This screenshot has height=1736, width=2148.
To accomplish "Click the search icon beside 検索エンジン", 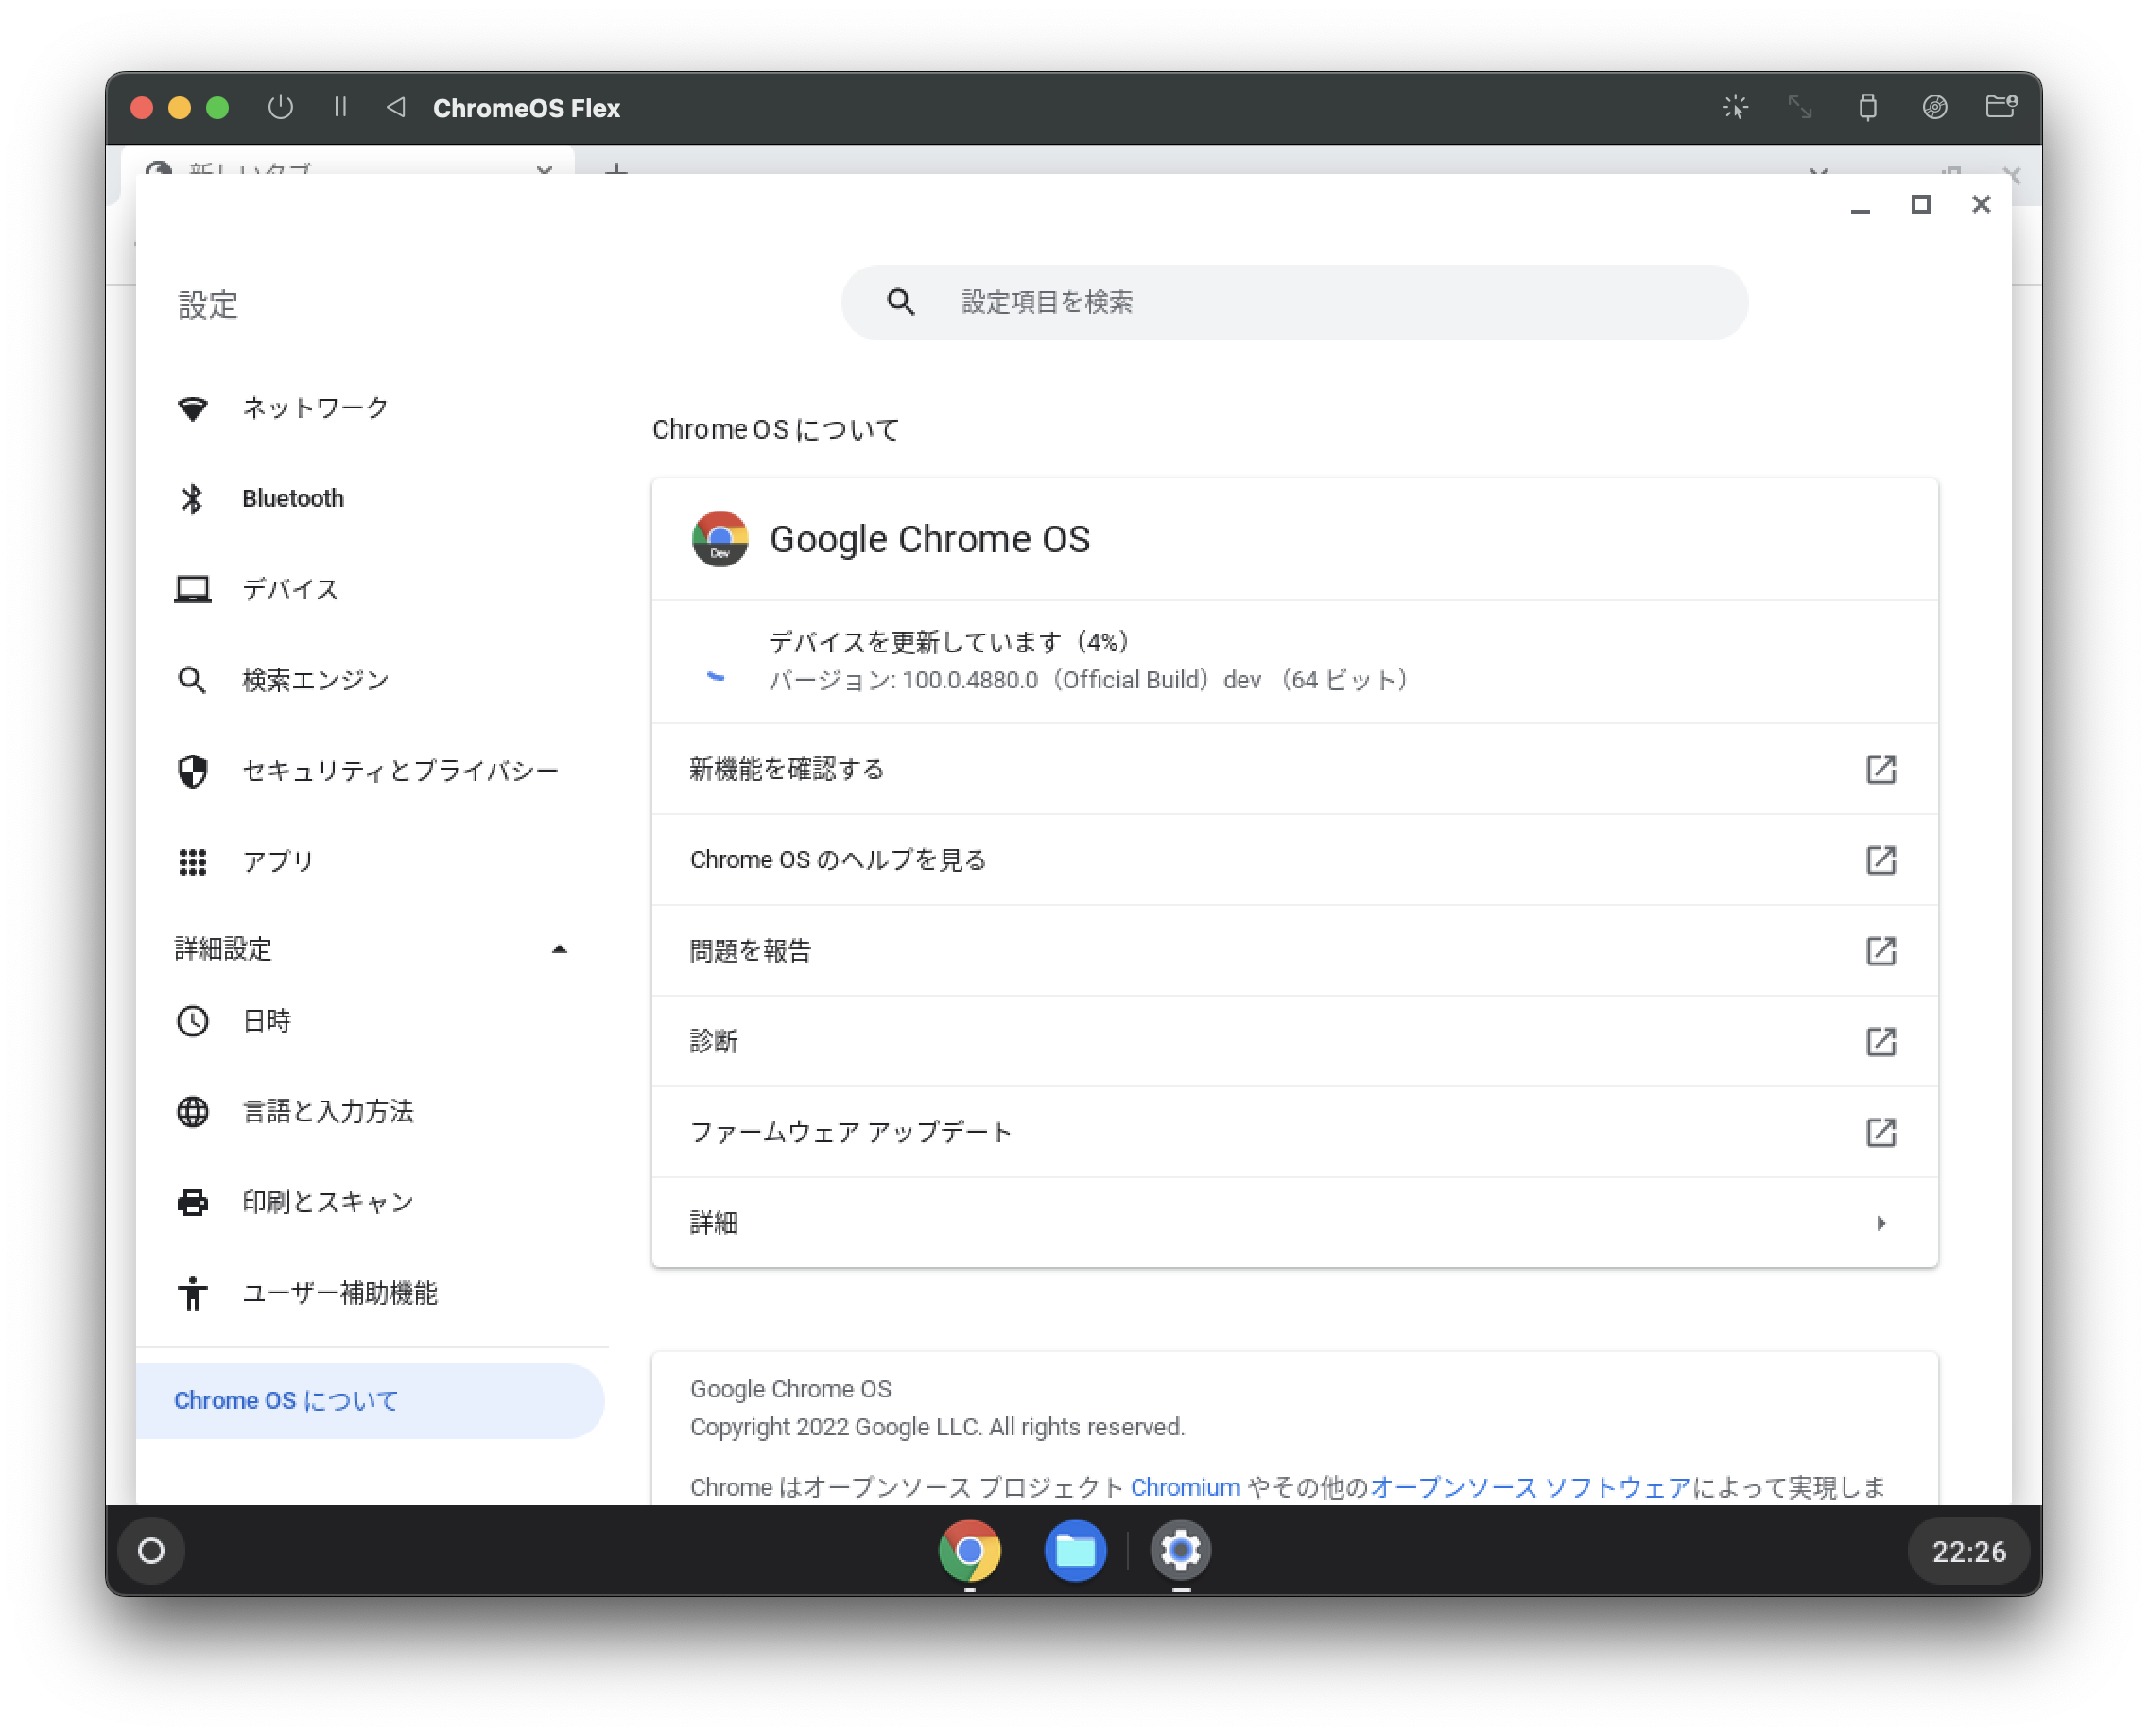I will coord(192,680).
